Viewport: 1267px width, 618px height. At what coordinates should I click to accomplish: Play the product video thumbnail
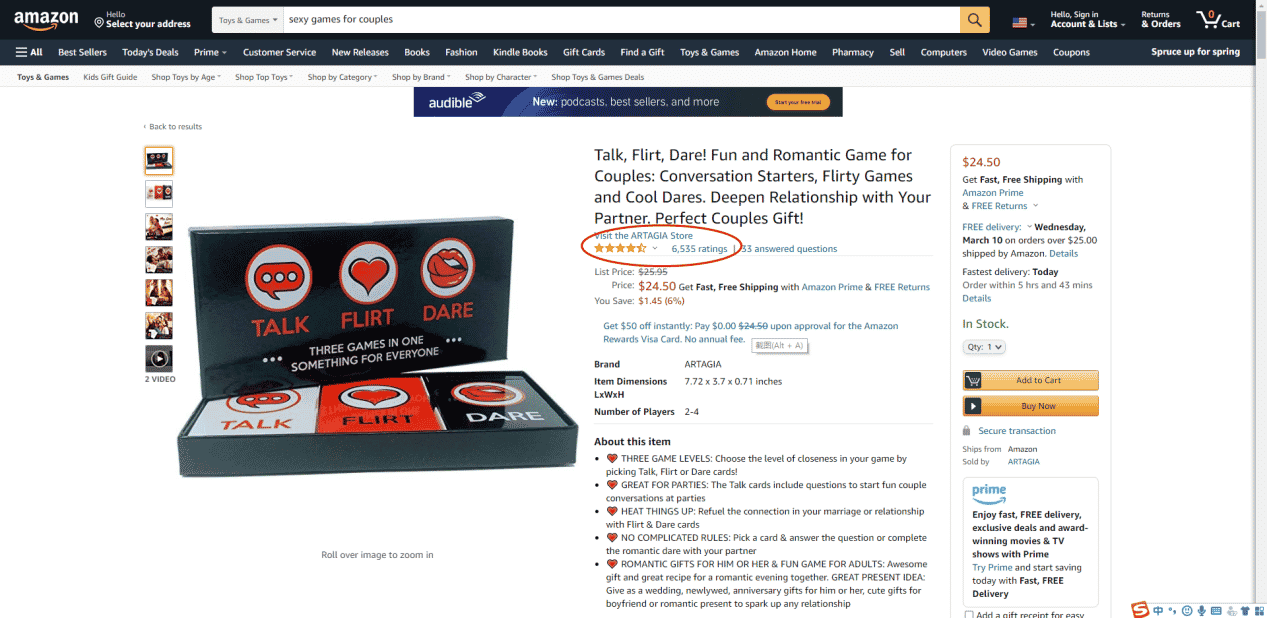tap(159, 358)
